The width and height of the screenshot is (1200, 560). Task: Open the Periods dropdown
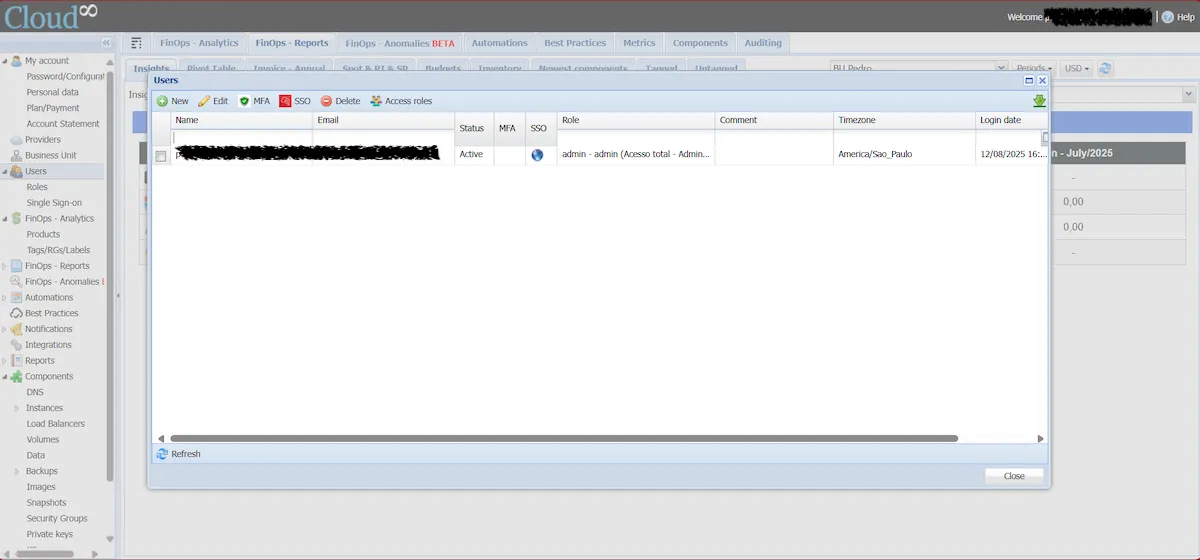coord(1034,69)
